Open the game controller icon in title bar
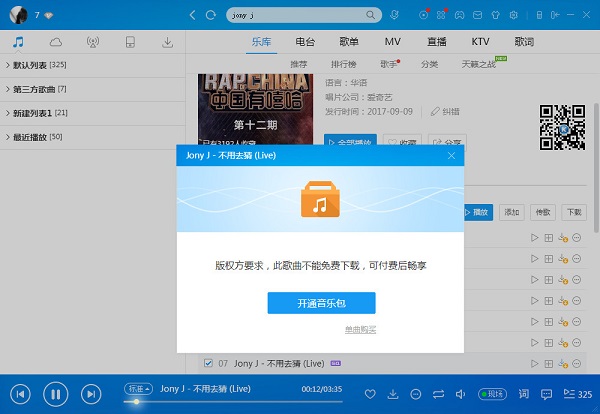The image size is (600, 414). [x=459, y=15]
